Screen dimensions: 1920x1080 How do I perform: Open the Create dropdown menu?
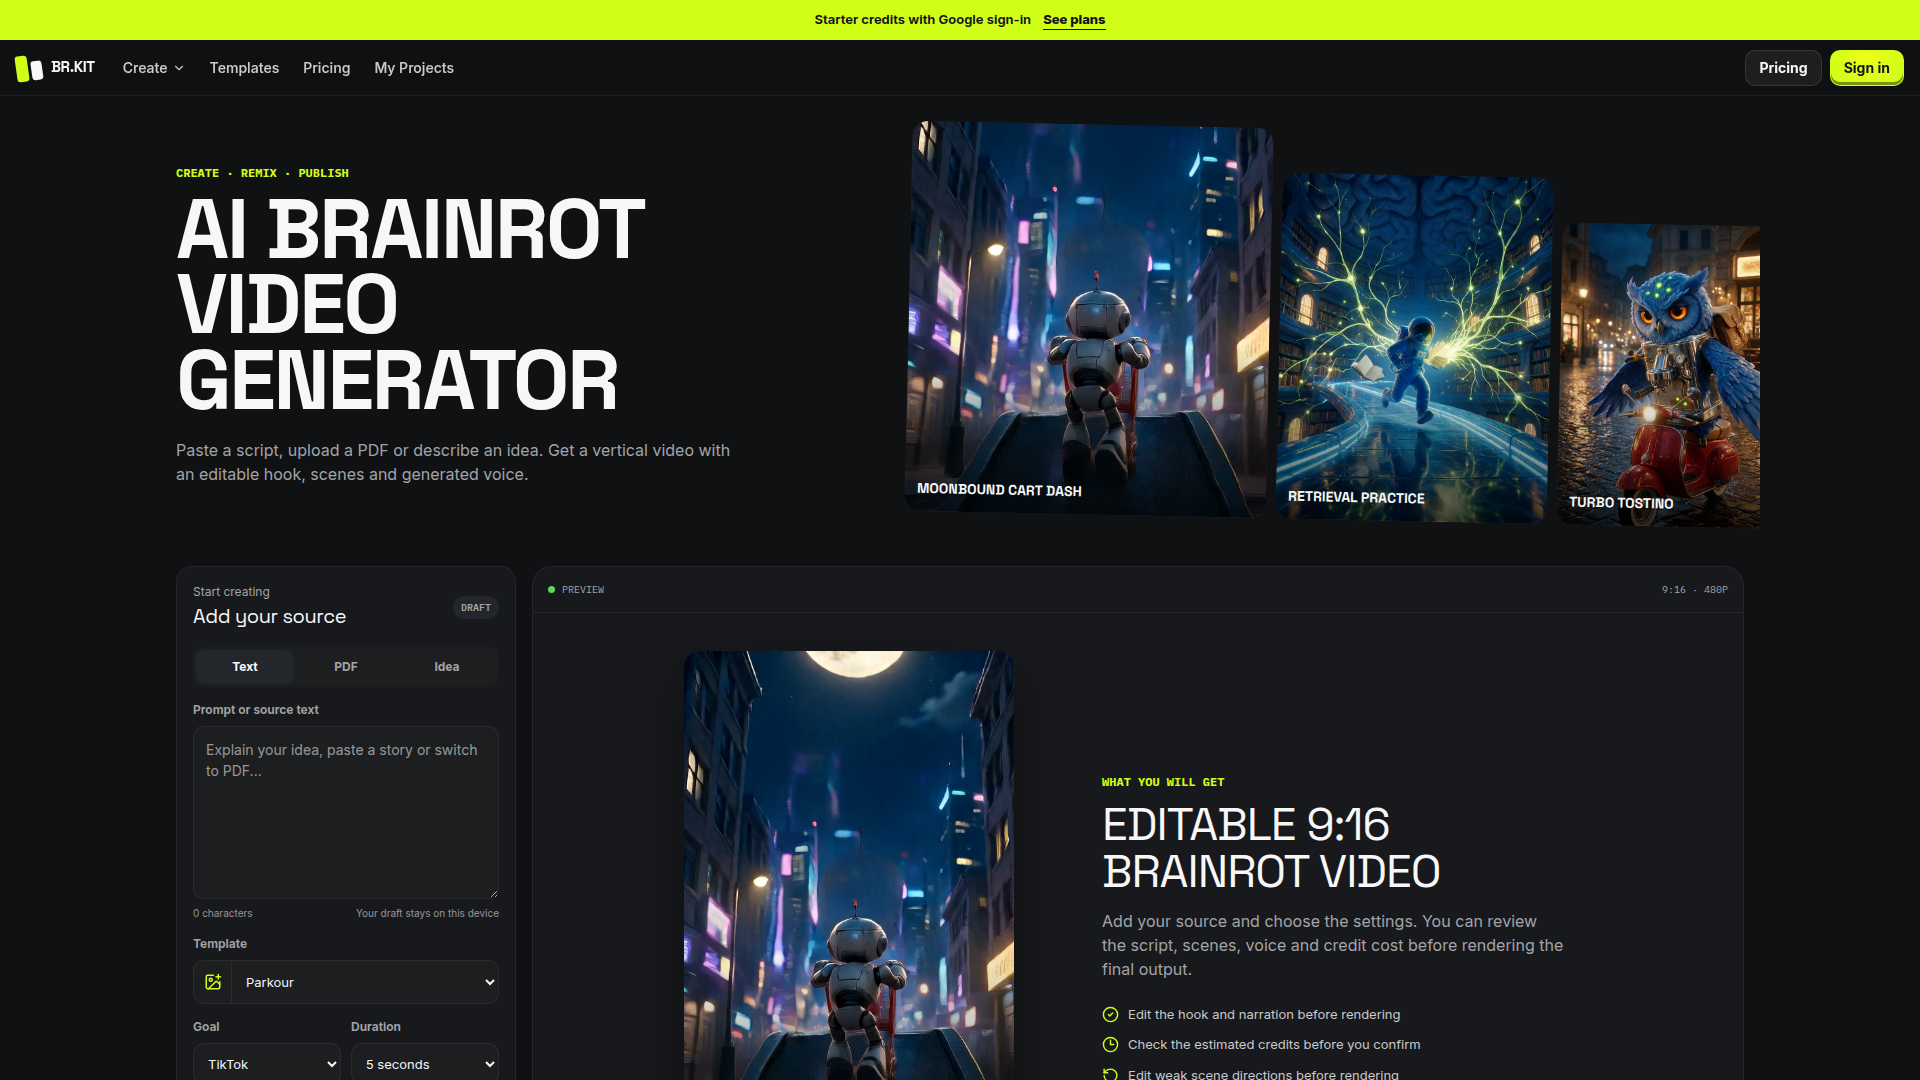coord(153,68)
